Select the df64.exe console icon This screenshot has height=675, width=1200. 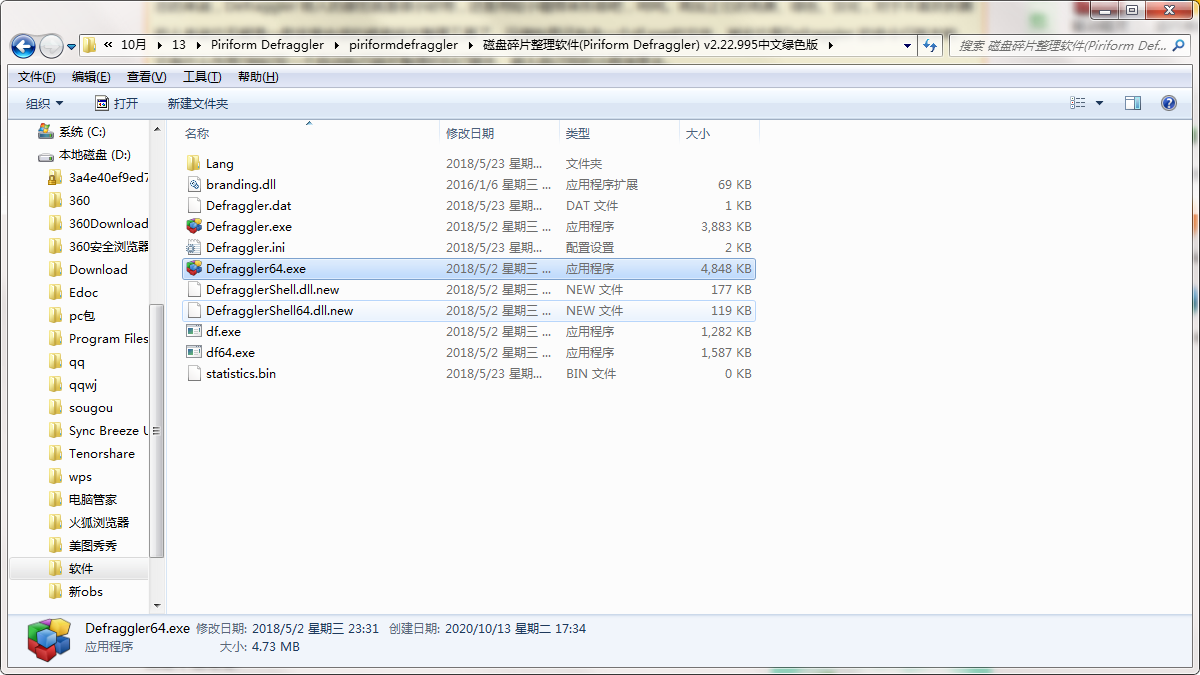click(194, 353)
